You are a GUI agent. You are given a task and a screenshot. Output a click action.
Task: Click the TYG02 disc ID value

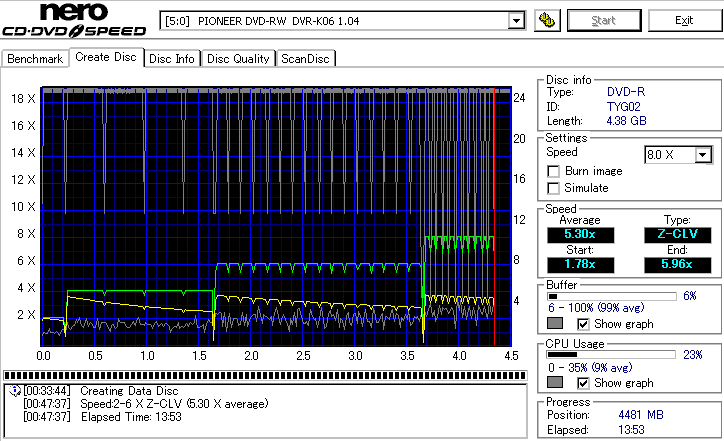pos(623,107)
